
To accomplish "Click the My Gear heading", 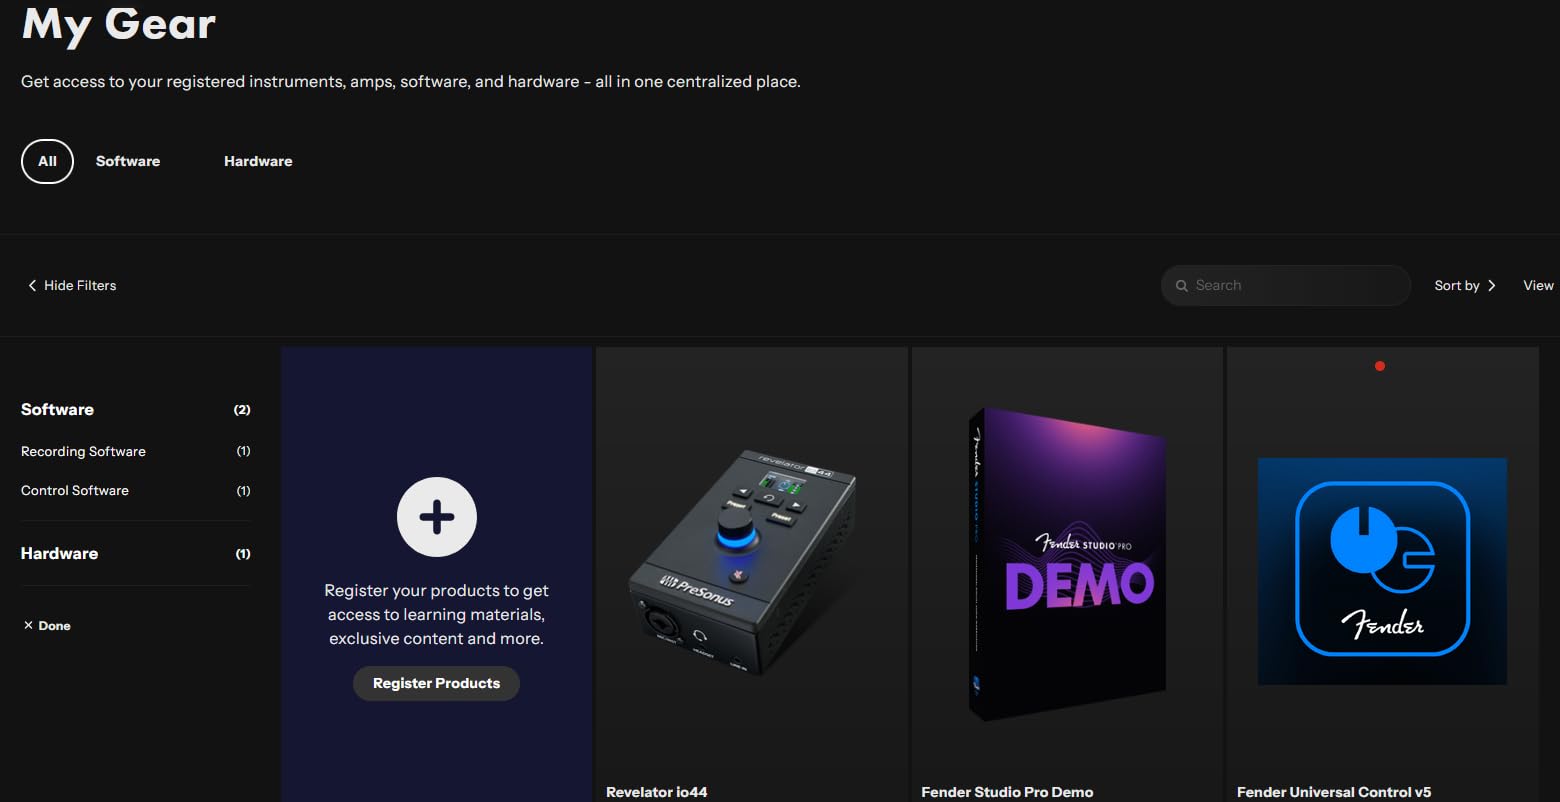I will pyautogui.click(x=119, y=24).
